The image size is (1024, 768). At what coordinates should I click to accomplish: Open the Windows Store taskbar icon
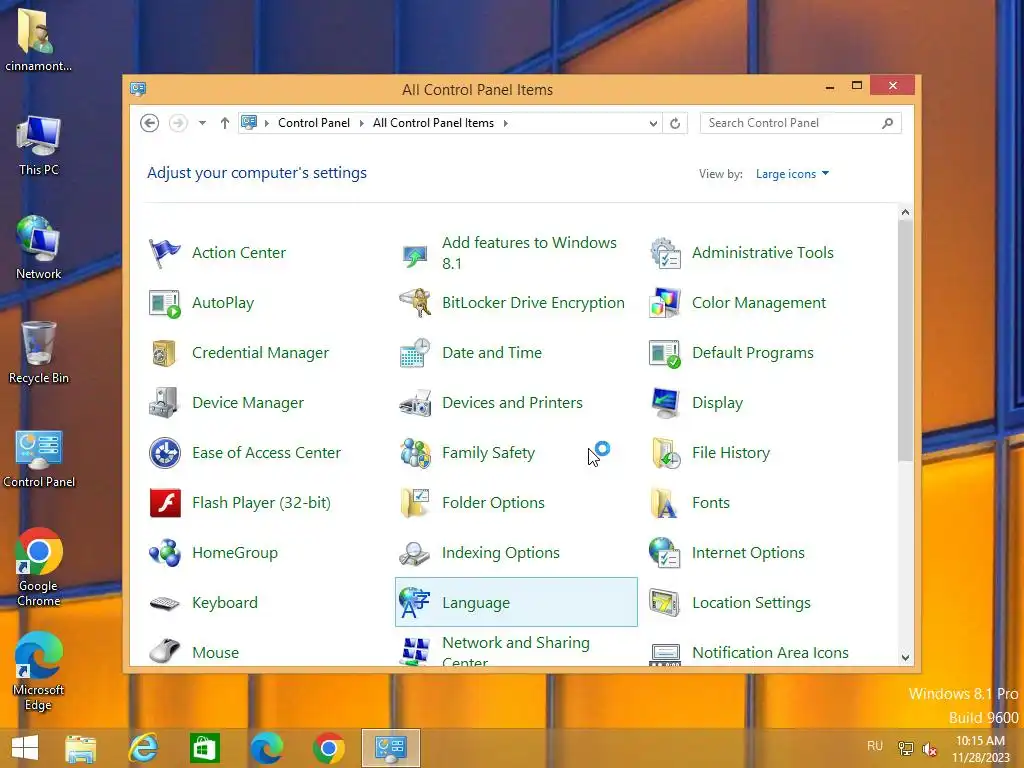click(204, 748)
